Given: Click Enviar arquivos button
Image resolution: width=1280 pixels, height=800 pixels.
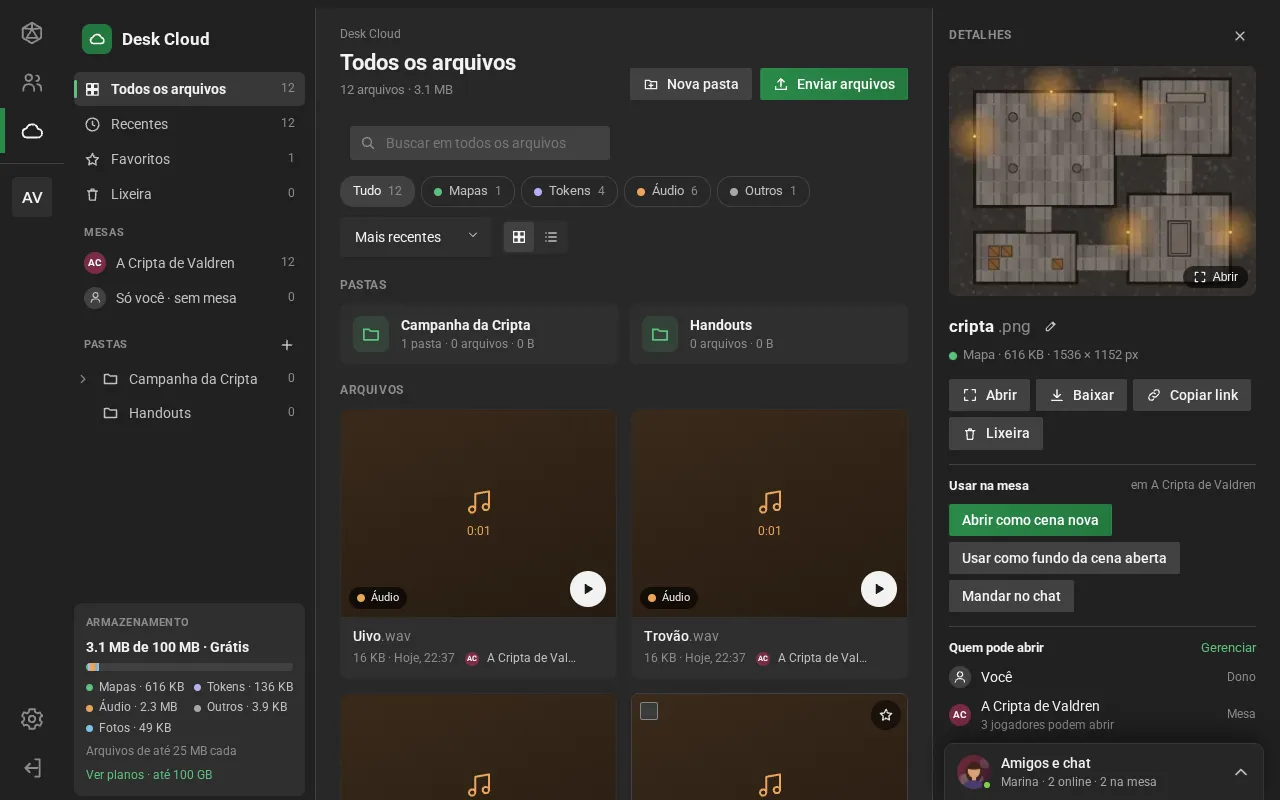Looking at the screenshot, I should tap(834, 84).
